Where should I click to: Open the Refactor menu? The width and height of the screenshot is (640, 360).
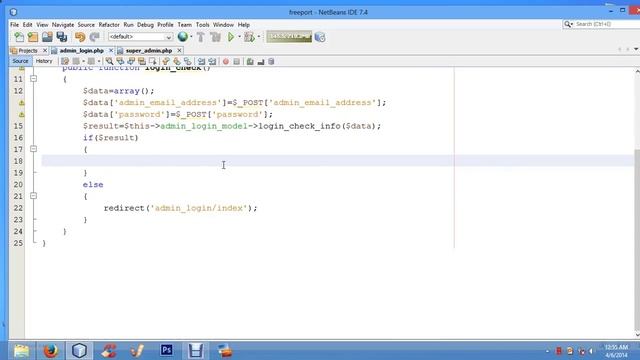[x=109, y=25]
